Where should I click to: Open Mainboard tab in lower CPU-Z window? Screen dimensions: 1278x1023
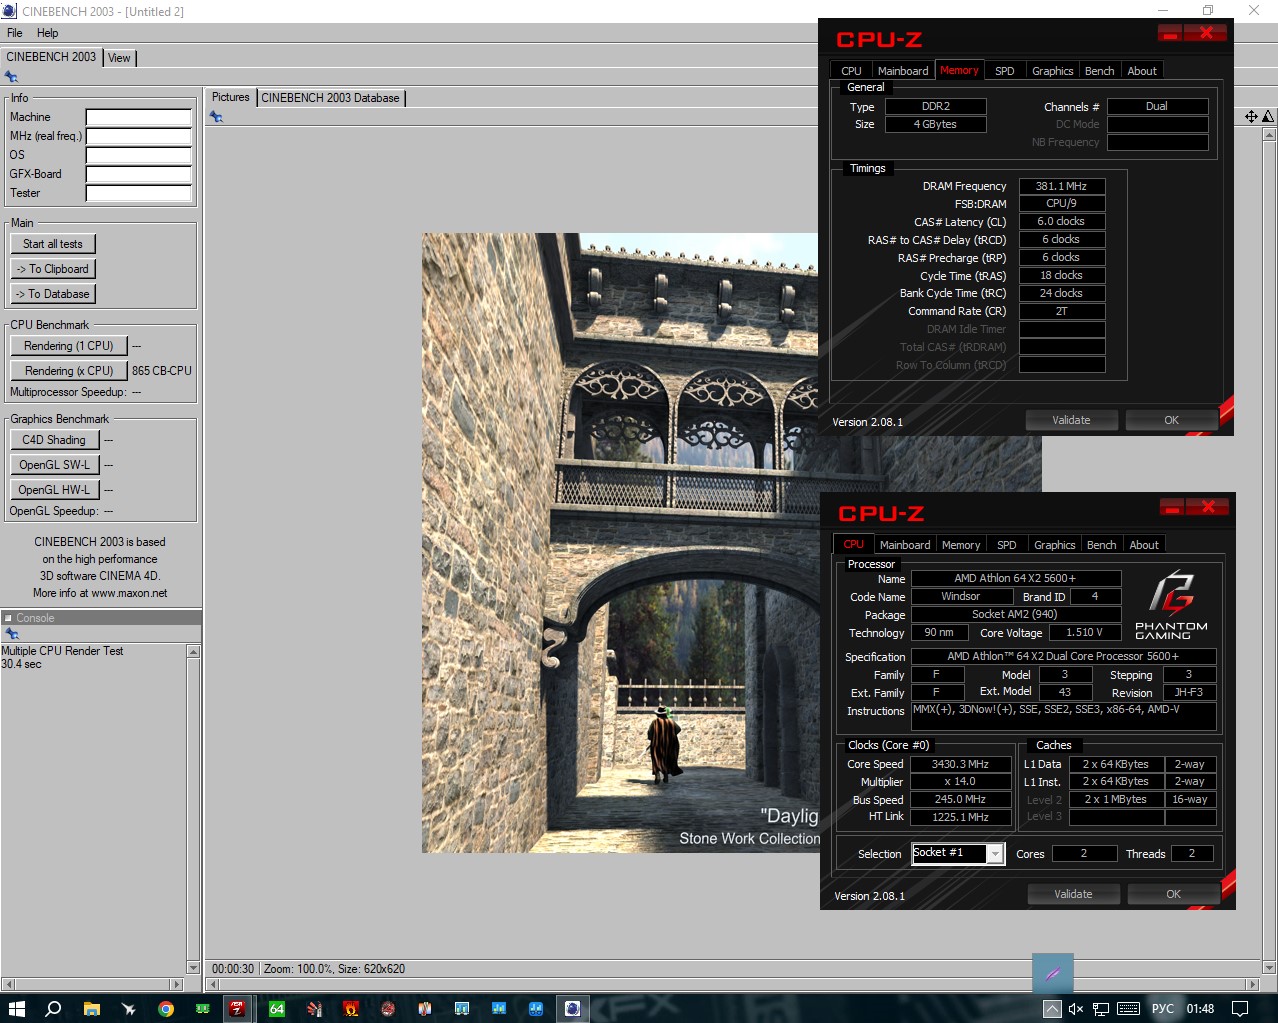coord(905,545)
